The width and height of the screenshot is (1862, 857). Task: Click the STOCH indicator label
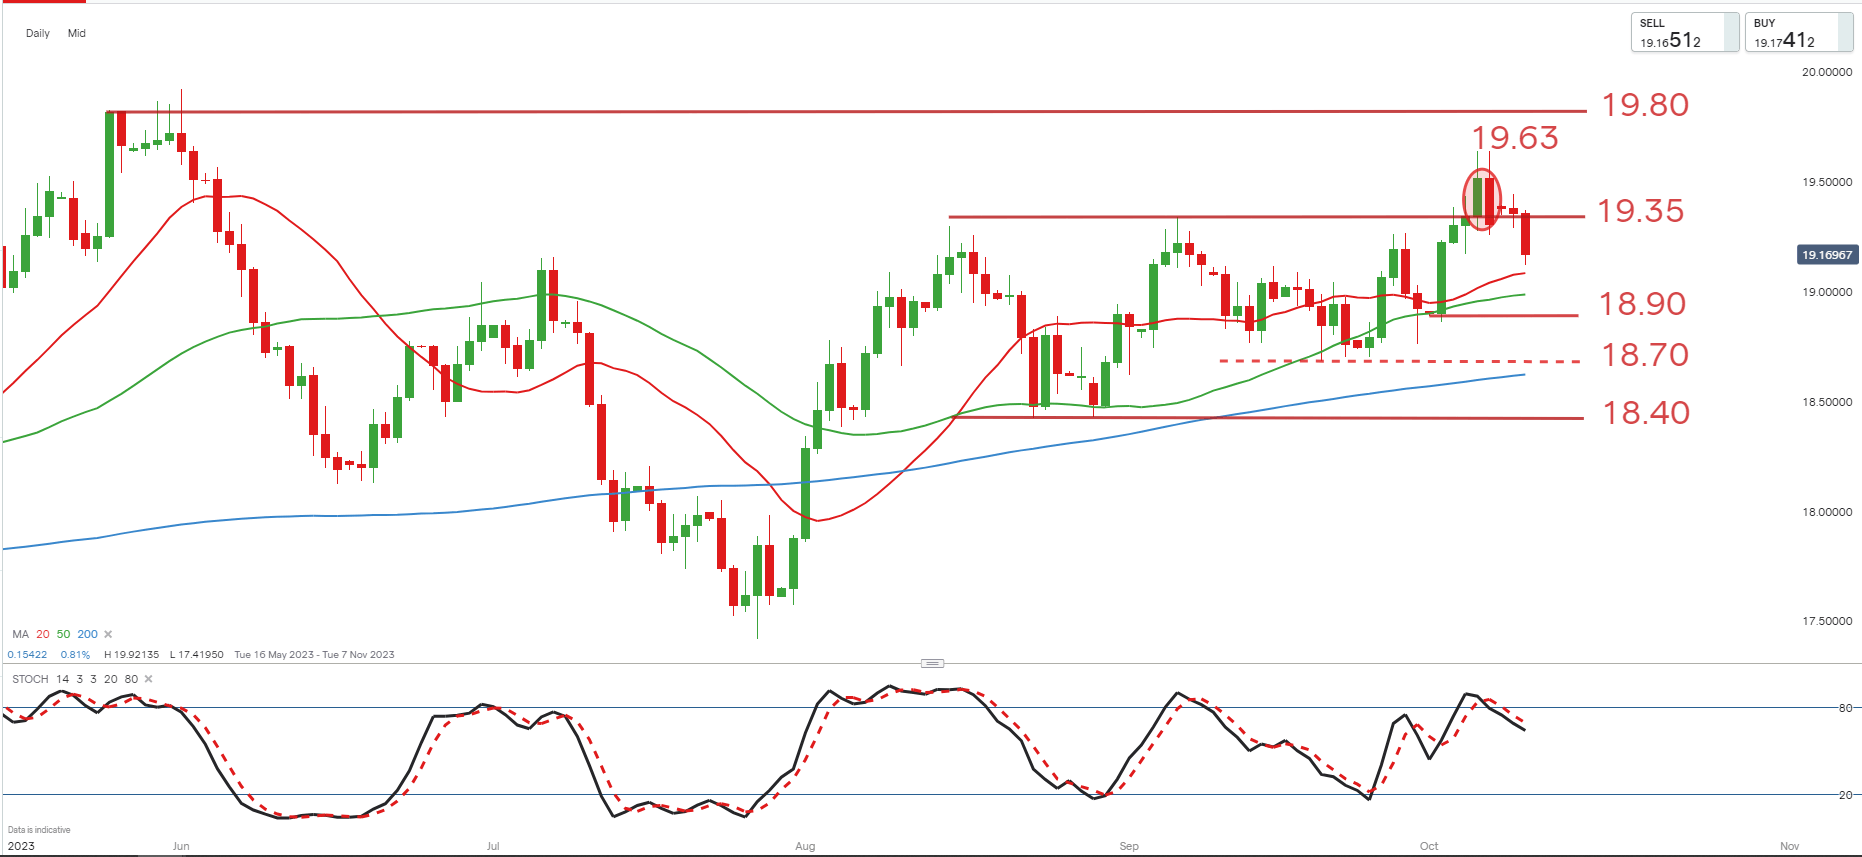point(30,679)
